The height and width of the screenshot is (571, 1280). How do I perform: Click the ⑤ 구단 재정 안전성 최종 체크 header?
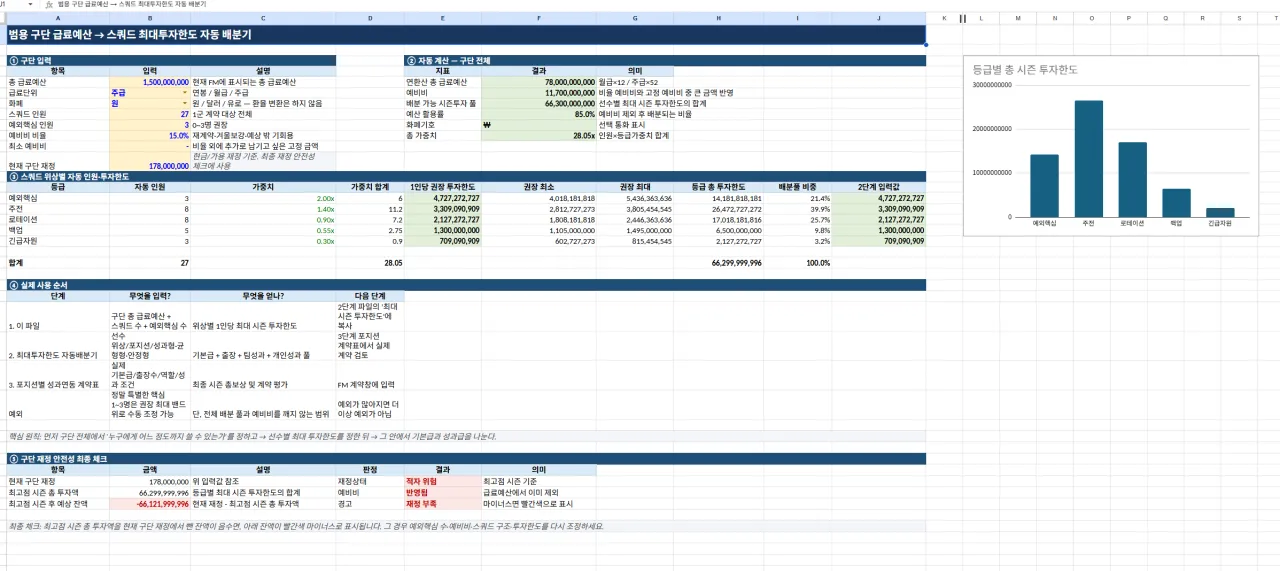pos(466,458)
